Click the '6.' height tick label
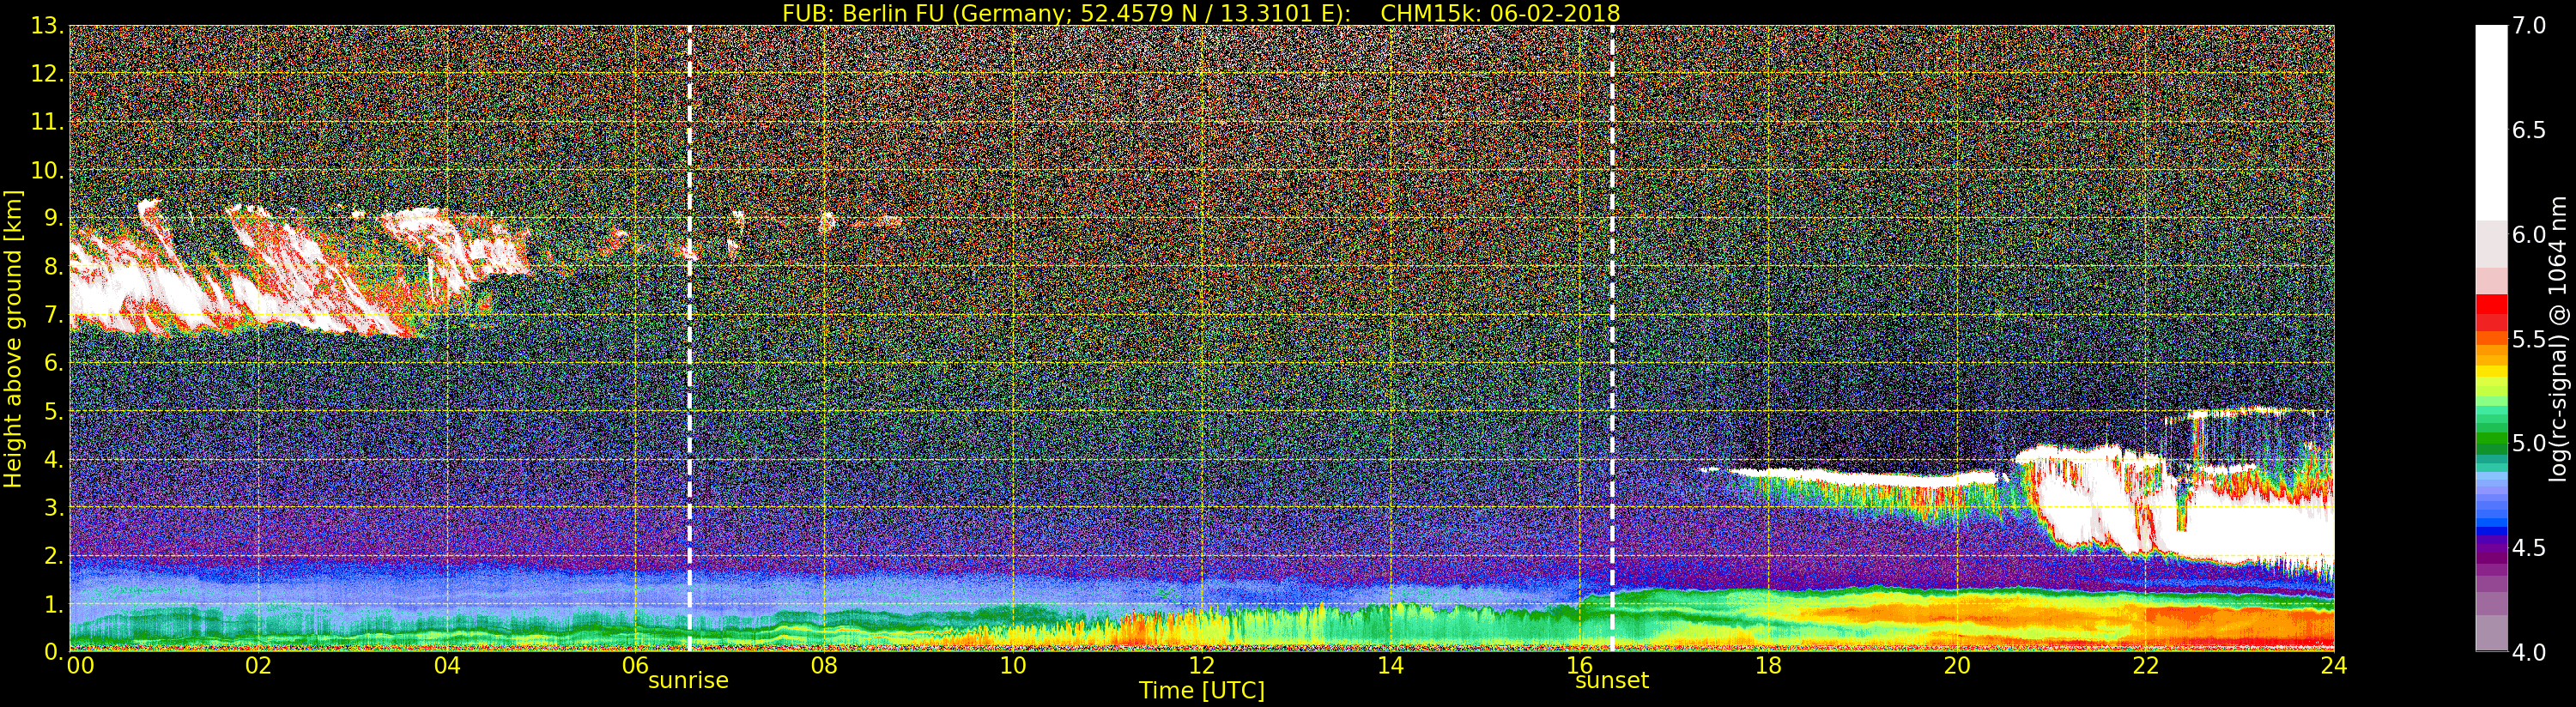This screenshot has height=707, width=2576. 53,363
